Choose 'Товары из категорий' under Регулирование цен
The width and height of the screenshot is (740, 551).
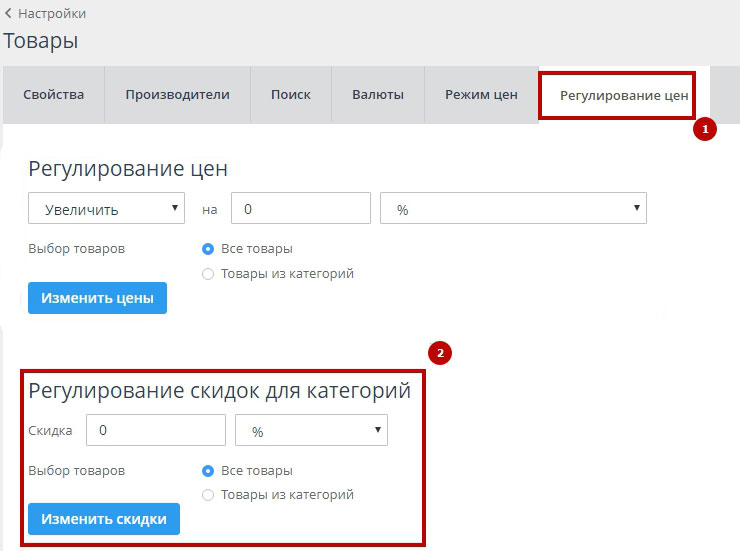[x=209, y=273]
